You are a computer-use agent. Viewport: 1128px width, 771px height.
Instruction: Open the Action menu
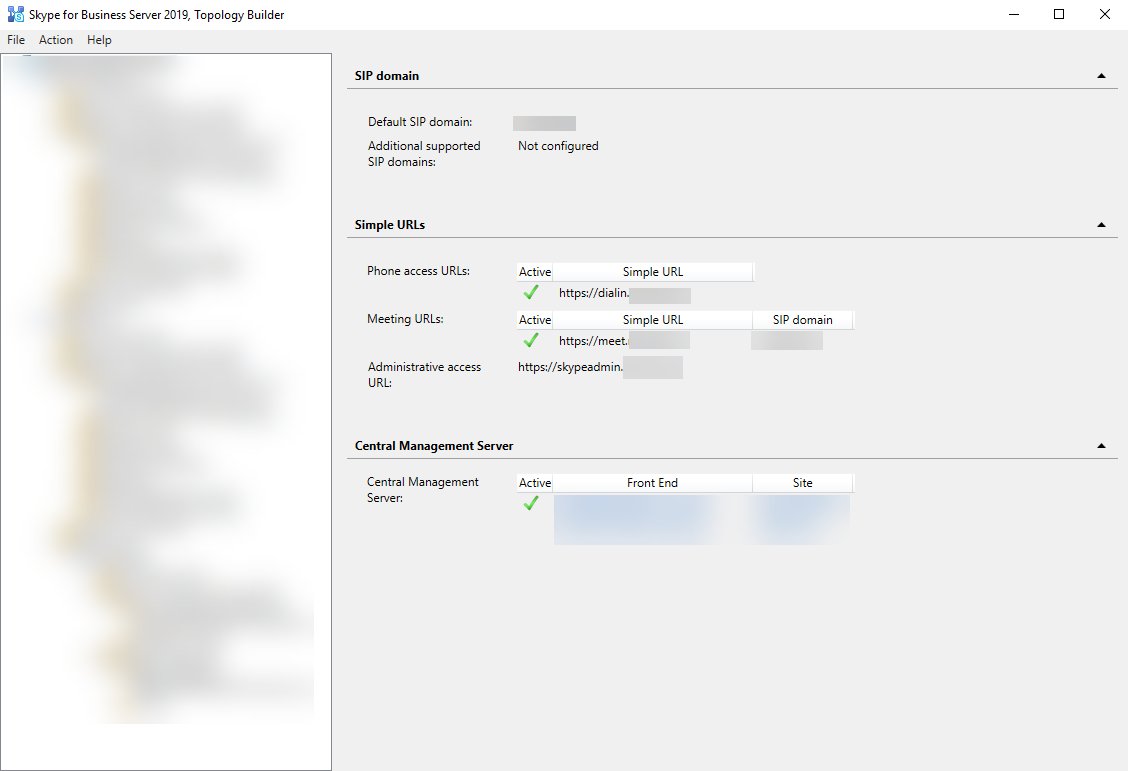point(55,40)
